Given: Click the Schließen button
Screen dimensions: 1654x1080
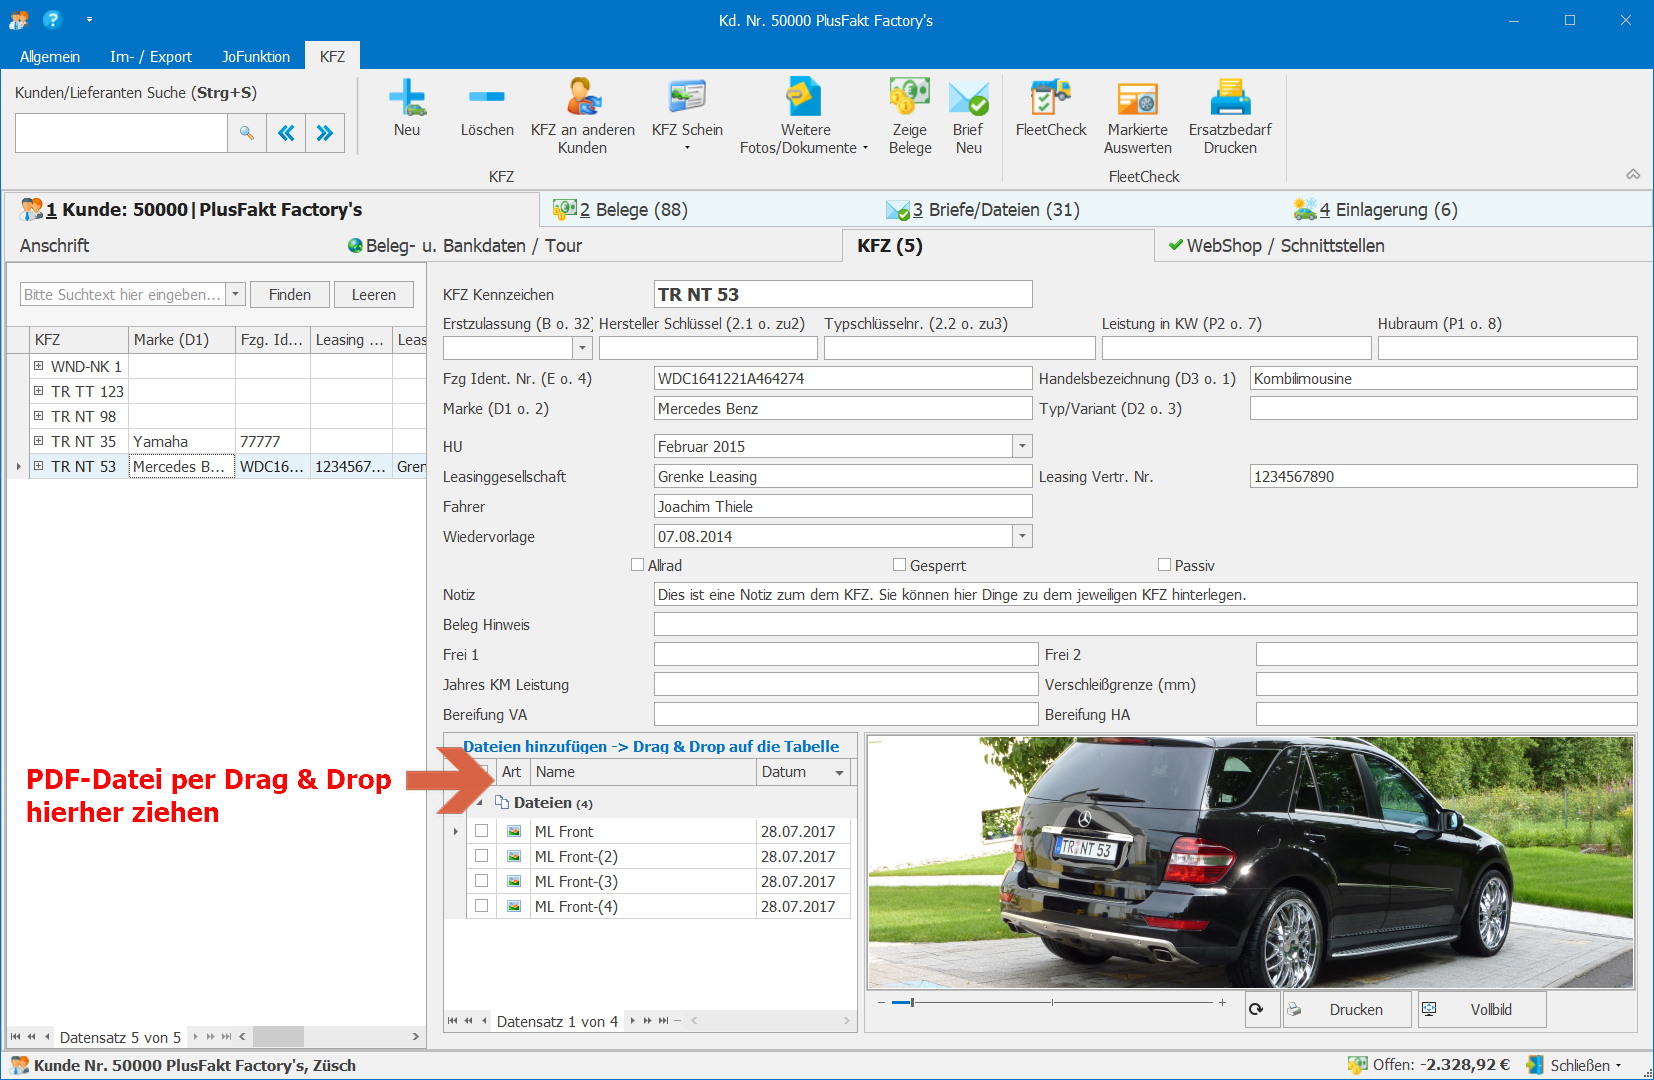Looking at the screenshot, I should [1574, 1065].
